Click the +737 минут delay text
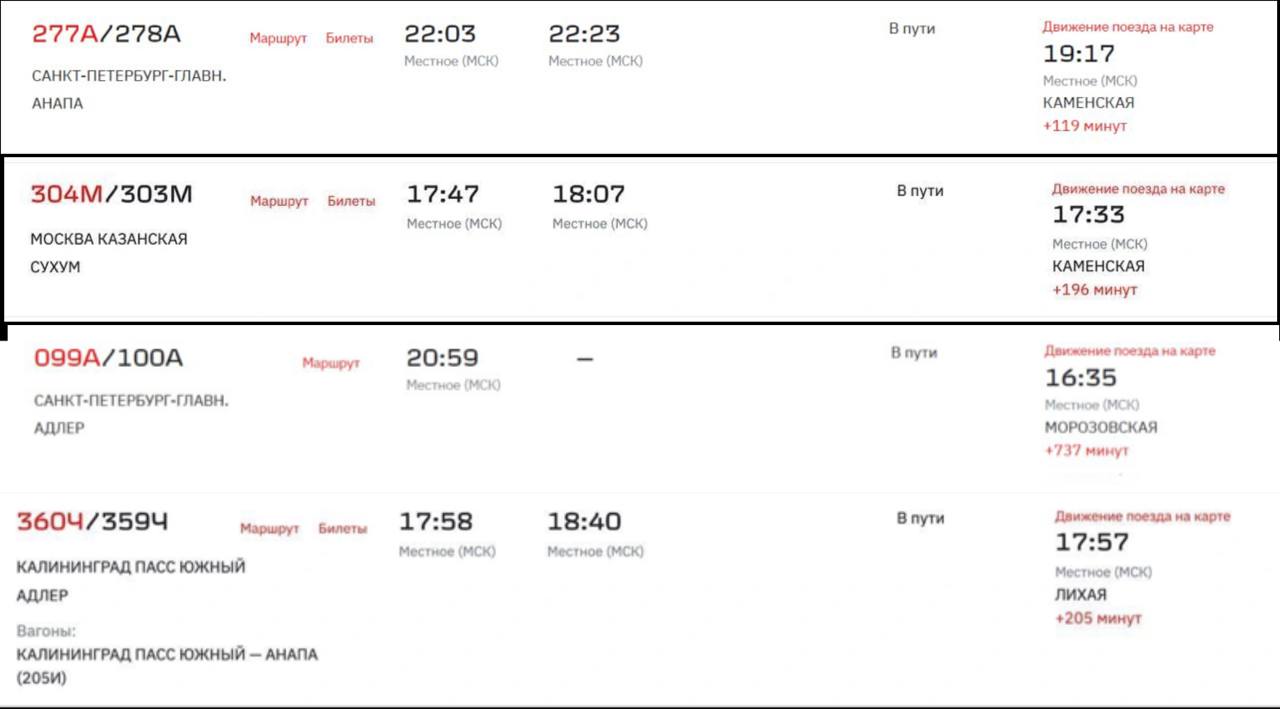 click(x=1086, y=451)
